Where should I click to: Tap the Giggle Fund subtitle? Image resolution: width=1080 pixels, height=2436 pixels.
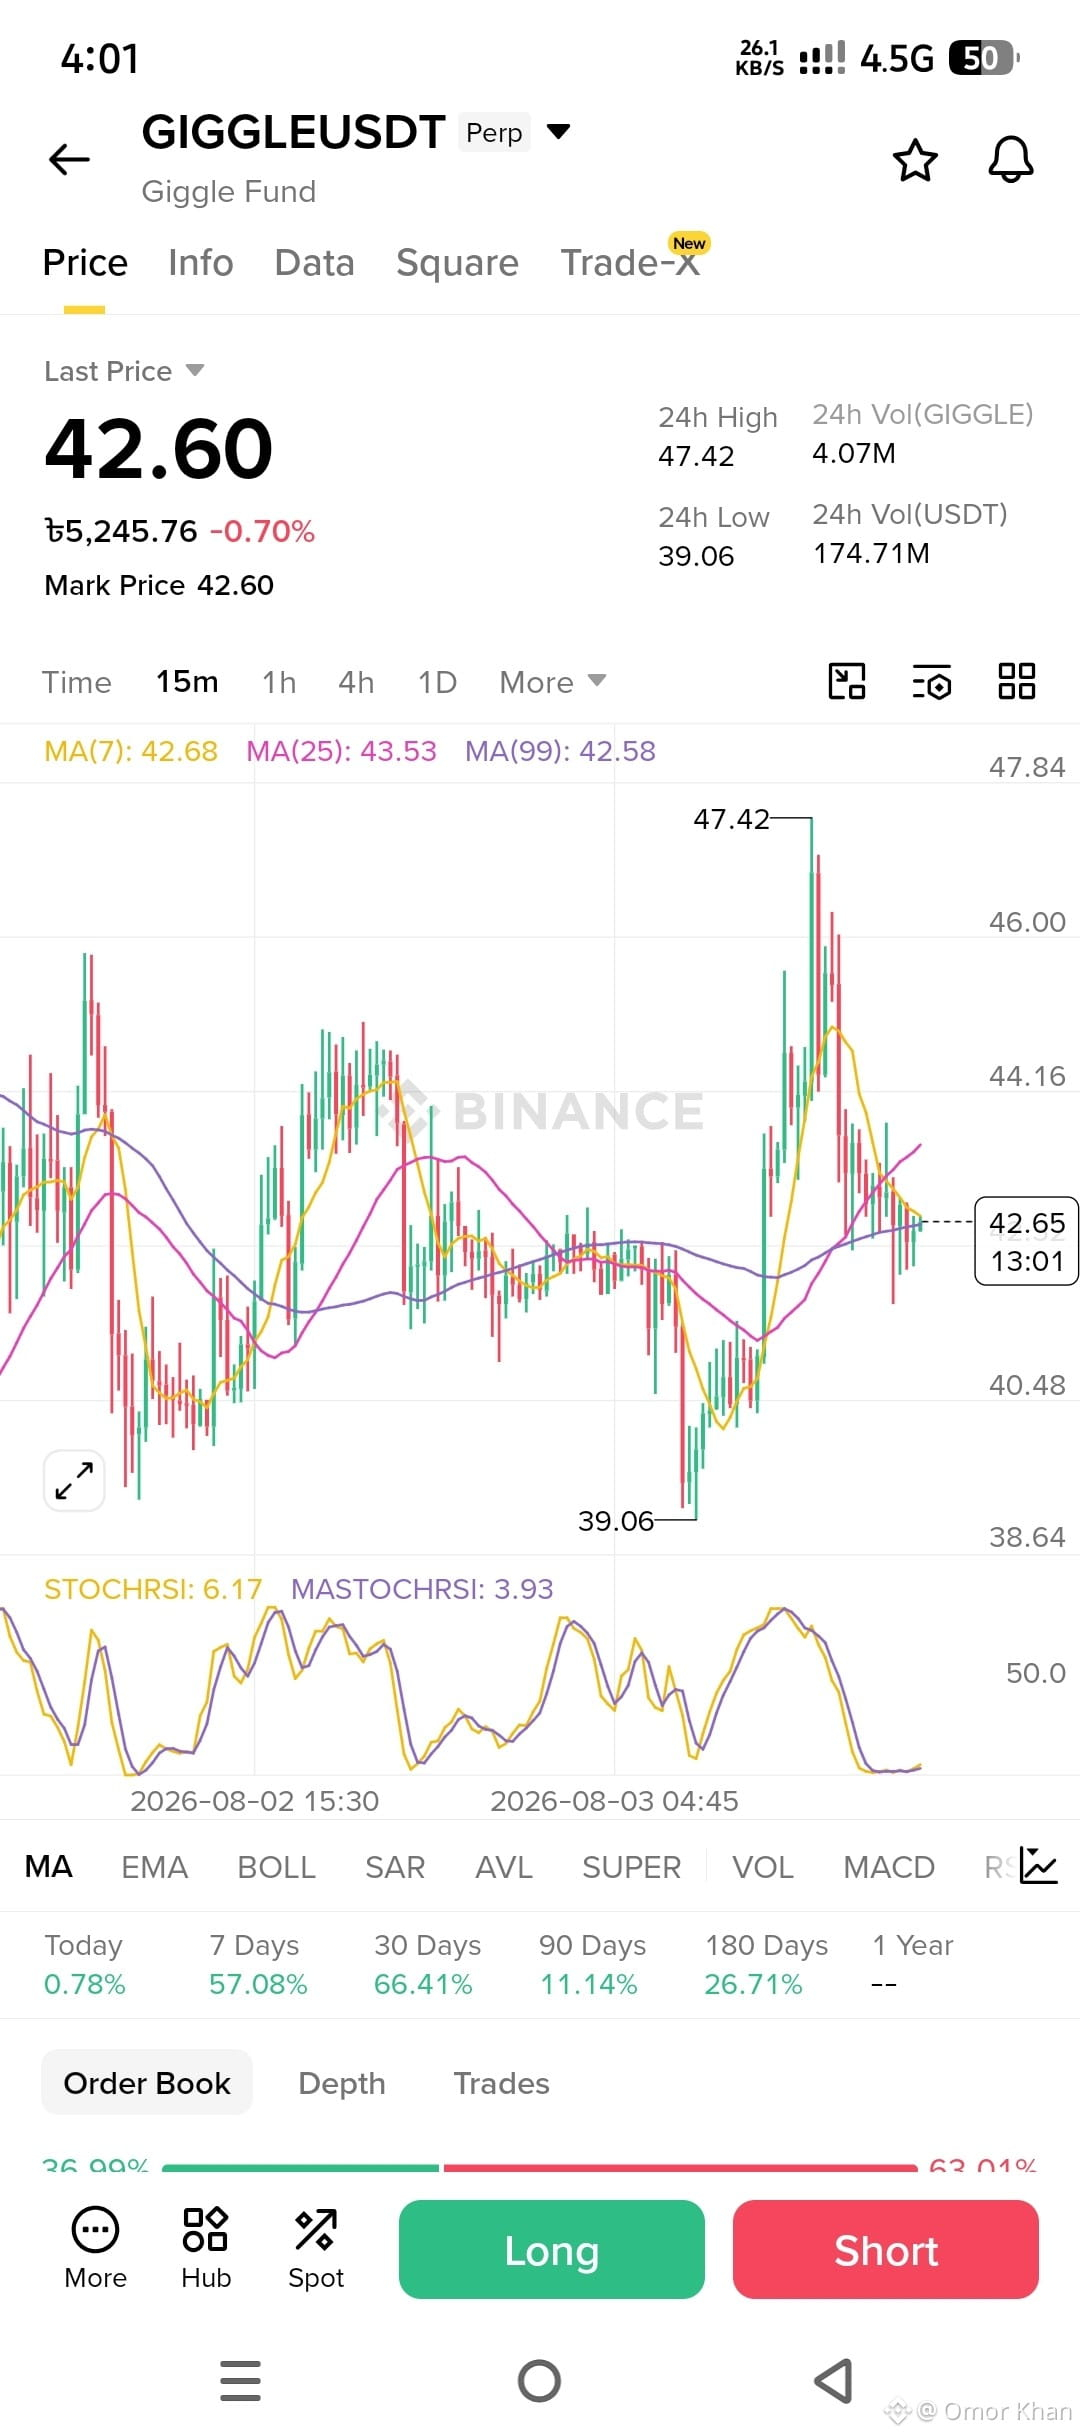(x=229, y=191)
